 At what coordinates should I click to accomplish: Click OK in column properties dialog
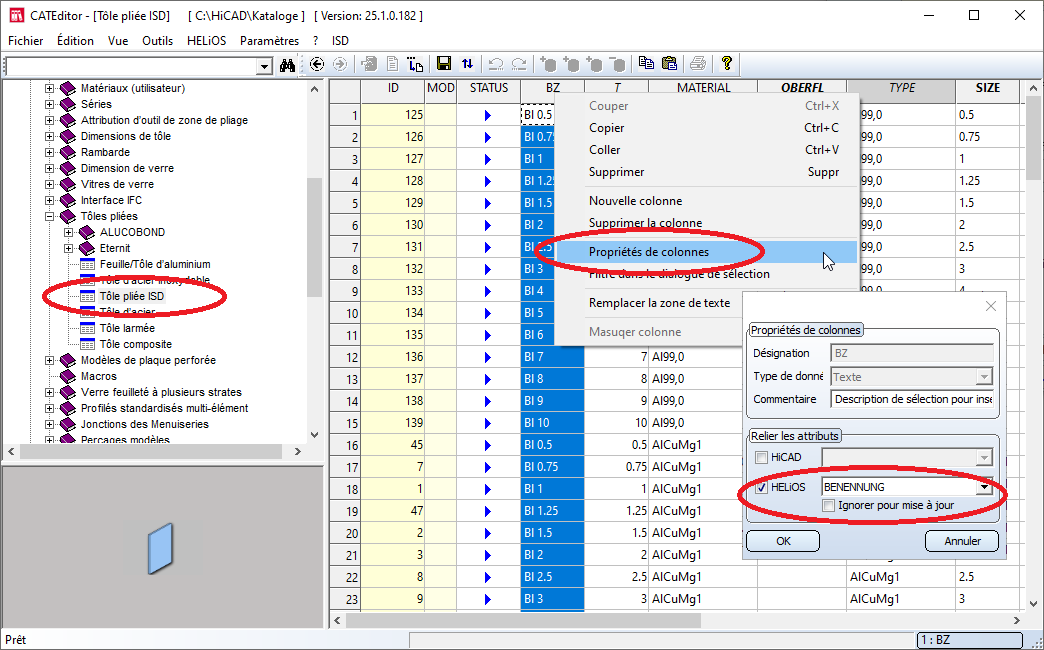point(783,541)
